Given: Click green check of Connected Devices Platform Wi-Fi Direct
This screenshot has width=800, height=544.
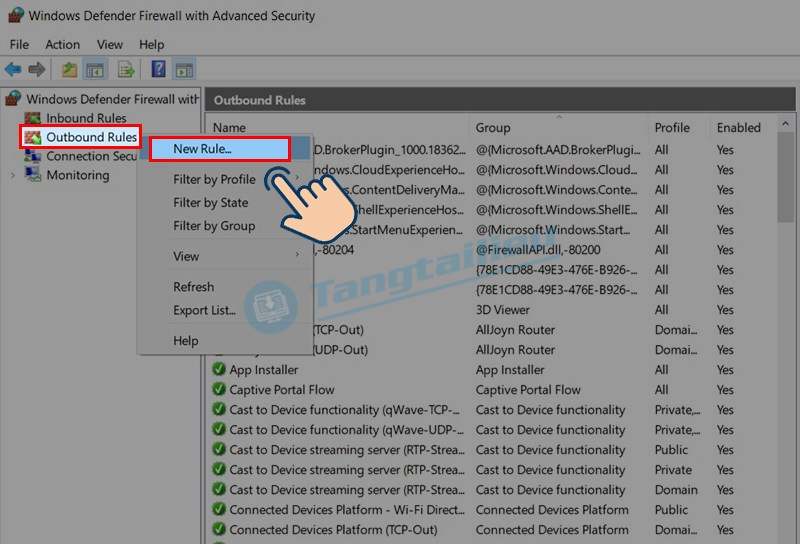Looking at the screenshot, I should (x=219, y=509).
